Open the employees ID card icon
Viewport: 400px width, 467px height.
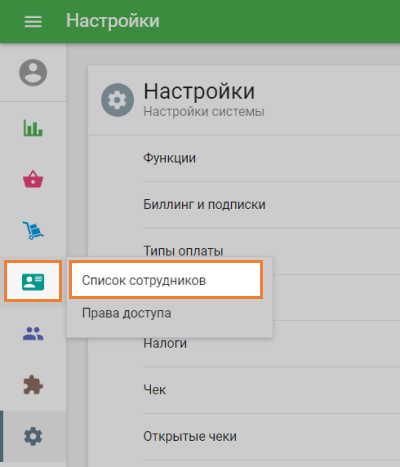click(x=33, y=282)
